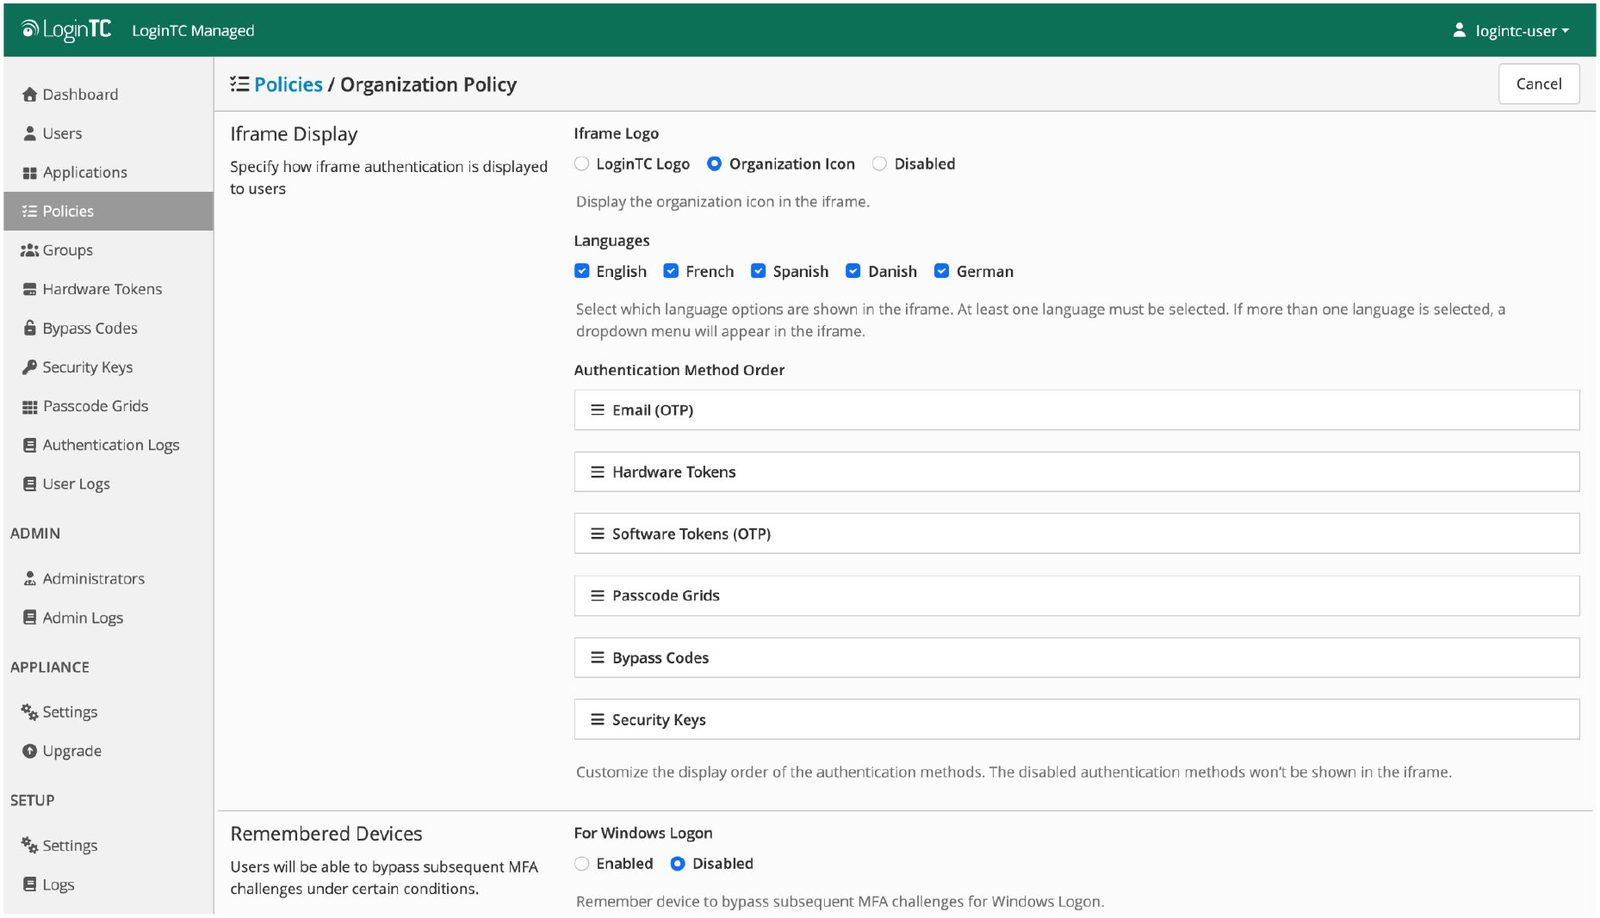This screenshot has width=1600, height=918.
Task: Click the Dashboard house icon
Action: tap(30, 94)
